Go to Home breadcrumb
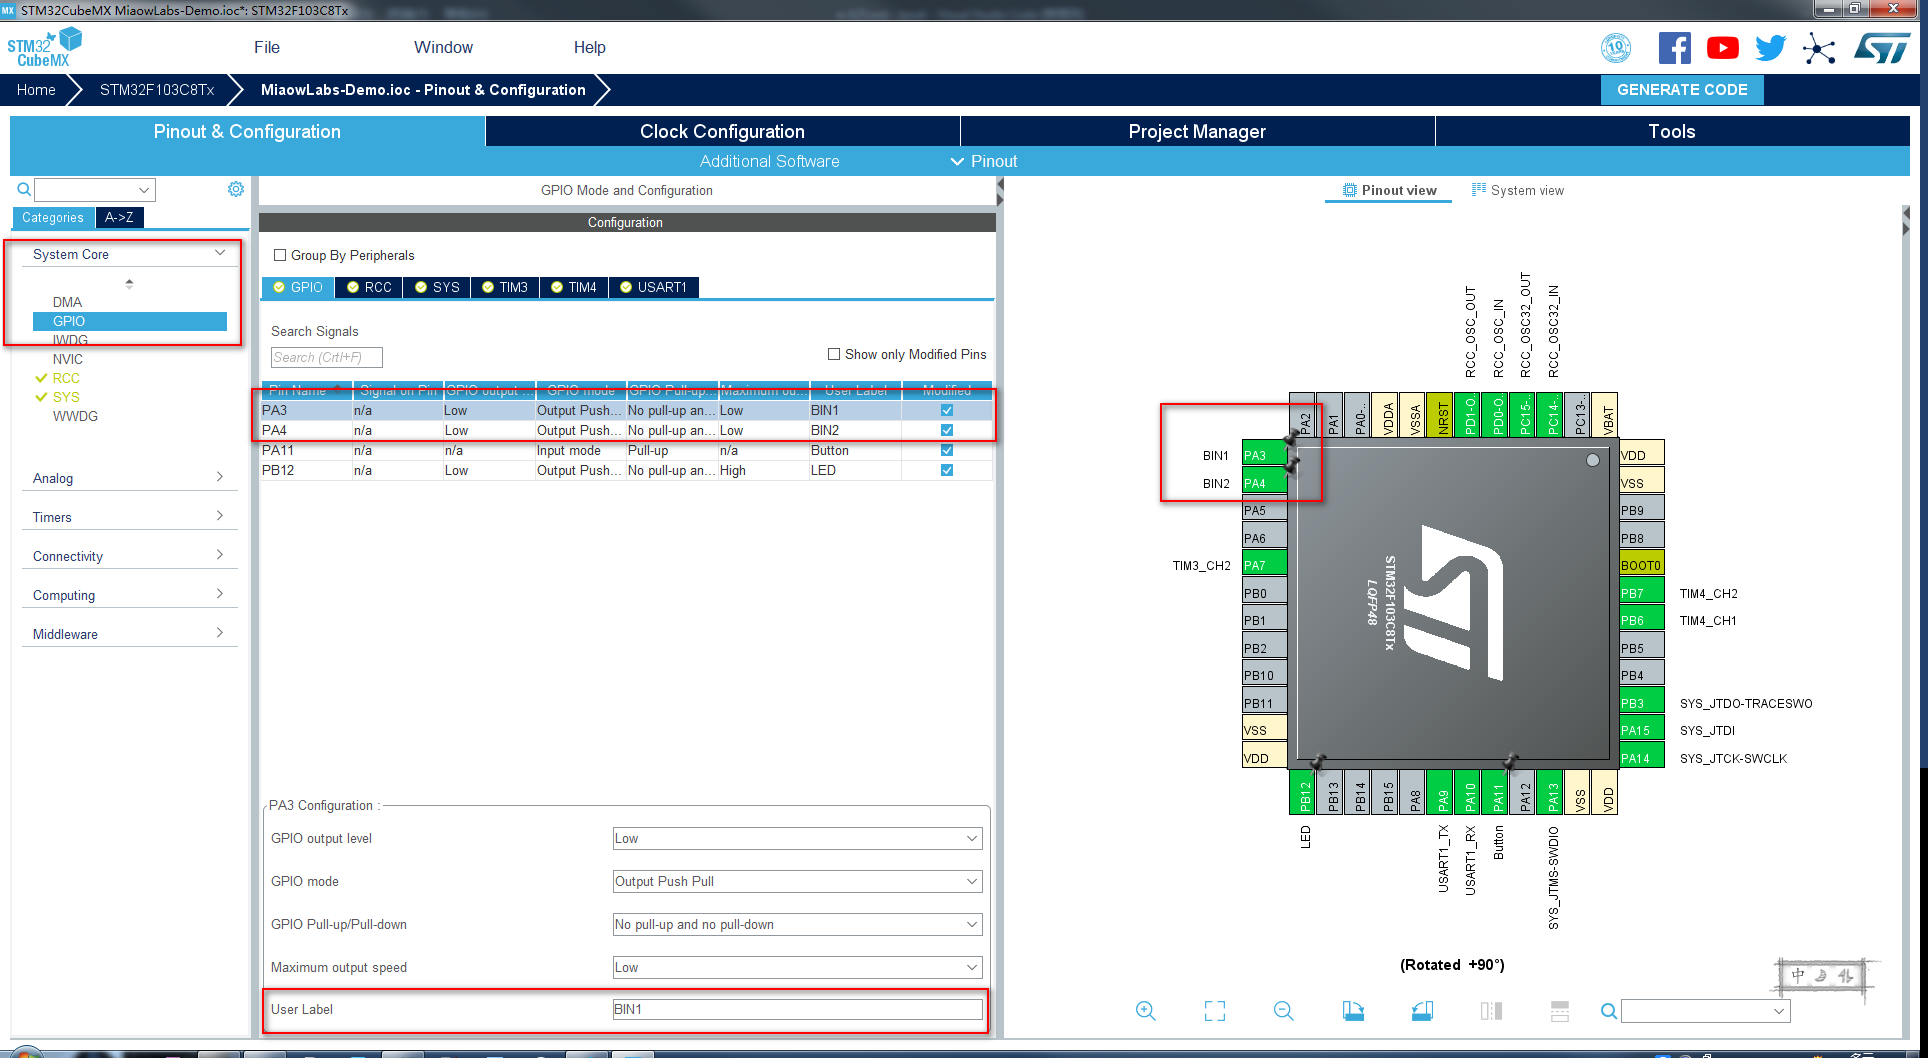Image resolution: width=1928 pixels, height=1058 pixels. pyautogui.click(x=36, y=89)
